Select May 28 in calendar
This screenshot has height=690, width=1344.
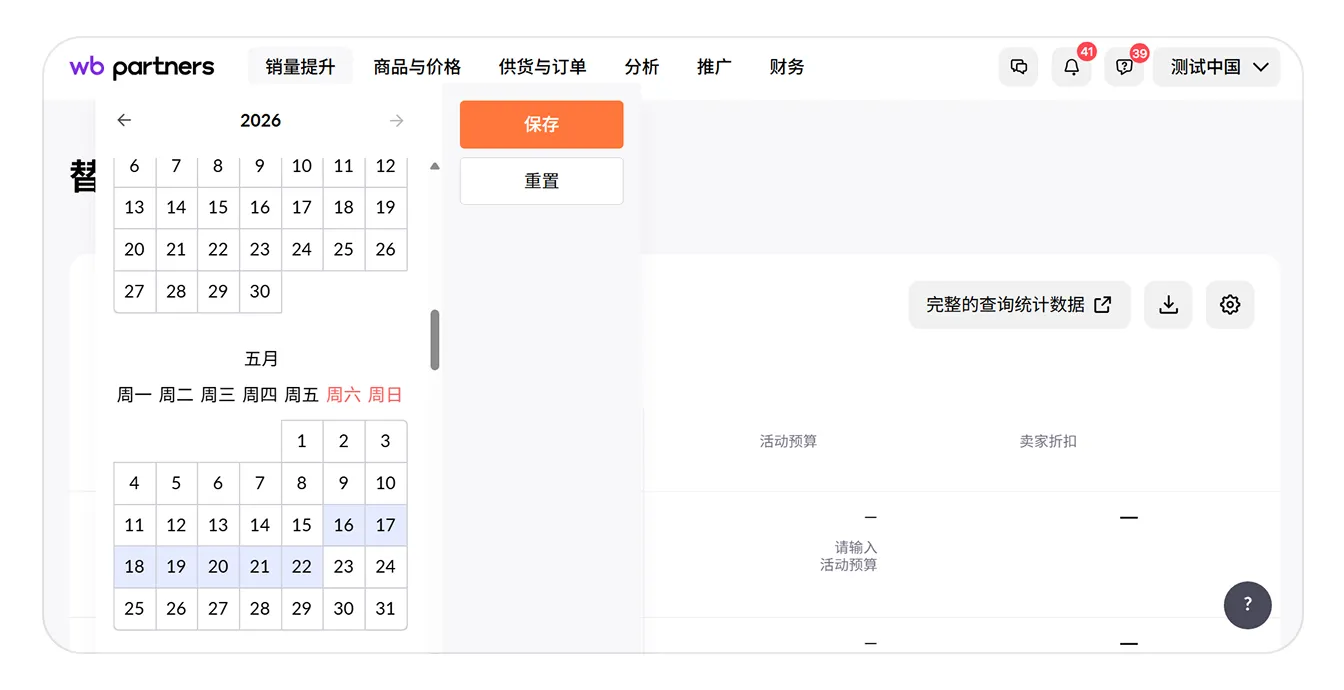tap(260, 609)
